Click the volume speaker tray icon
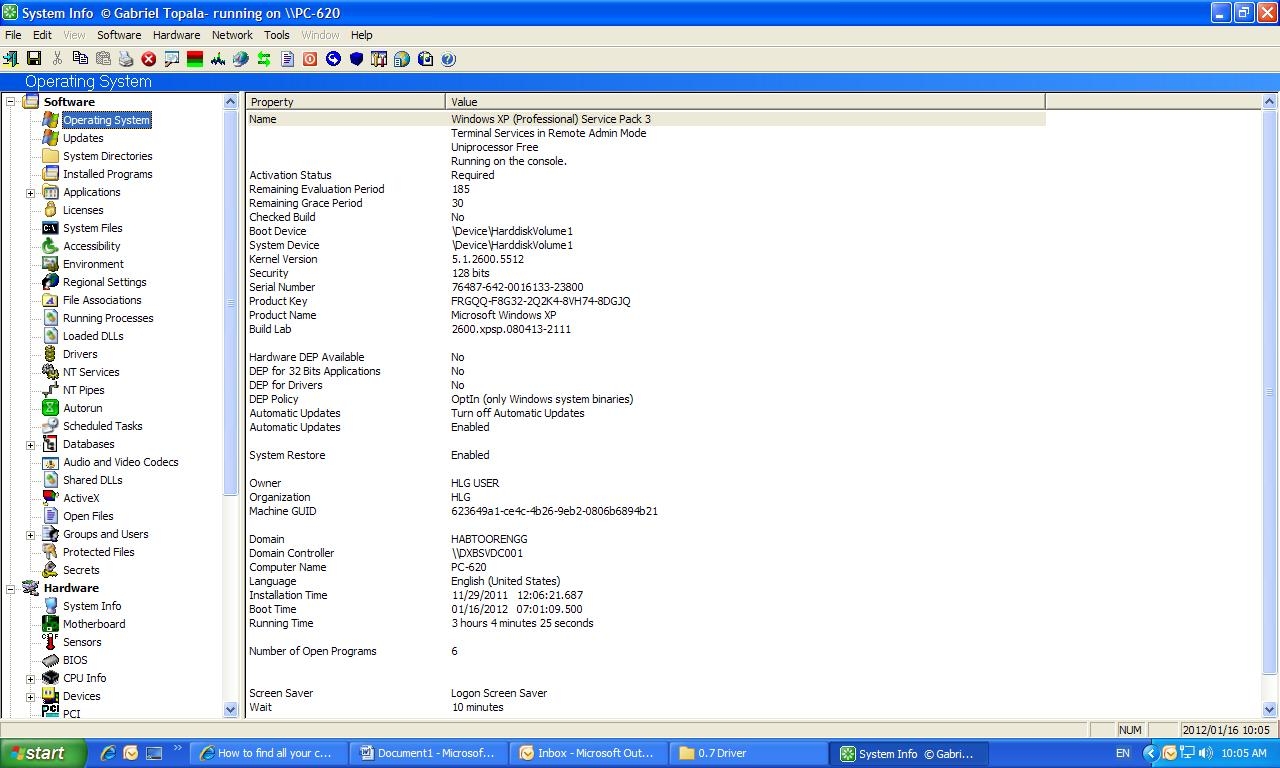The height and width of the screenshot is (768, 1280). point(1205,753)
